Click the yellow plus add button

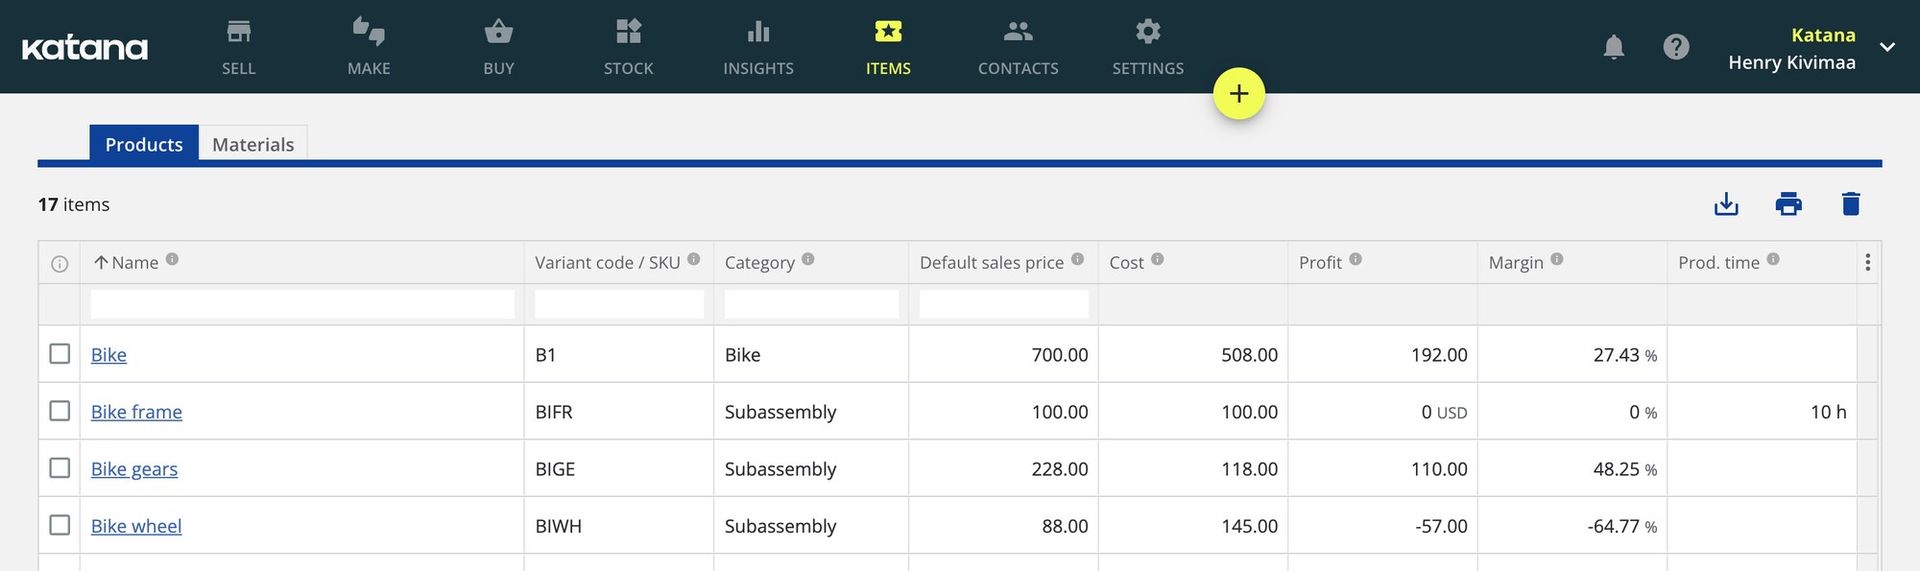[x=1239, y=94]
